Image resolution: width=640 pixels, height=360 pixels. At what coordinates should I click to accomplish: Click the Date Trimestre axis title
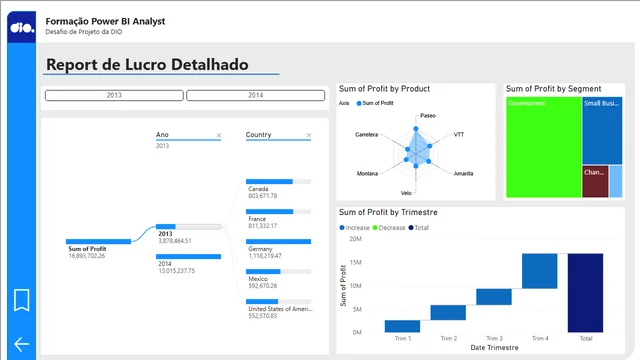click(494, 348)
